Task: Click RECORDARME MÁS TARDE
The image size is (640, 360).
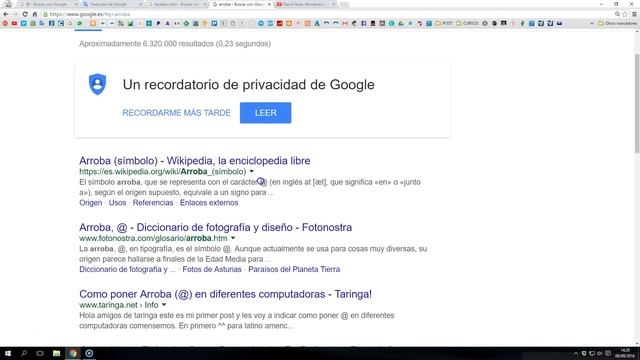Action: pyautogui.click(x=176, y=113)
